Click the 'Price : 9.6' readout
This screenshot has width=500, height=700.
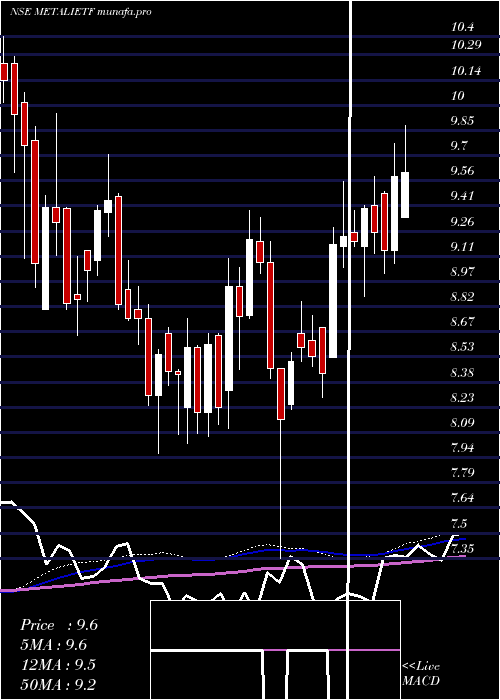(59, 625)
